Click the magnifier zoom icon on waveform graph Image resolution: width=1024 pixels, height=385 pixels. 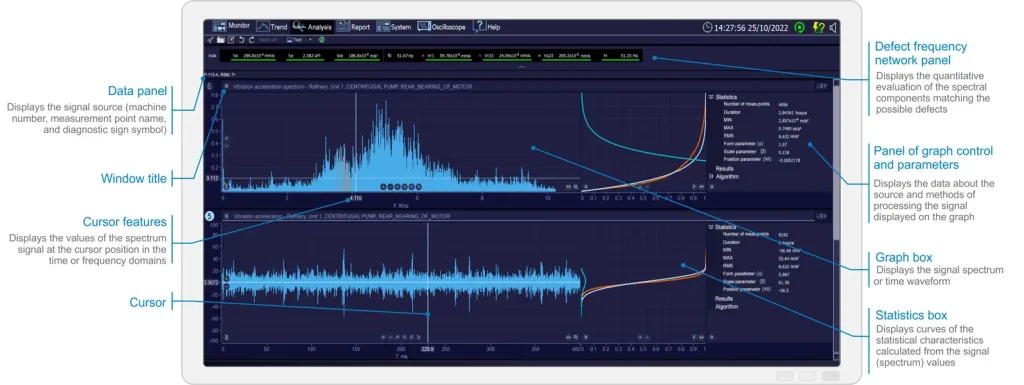(x=575, y=337)
